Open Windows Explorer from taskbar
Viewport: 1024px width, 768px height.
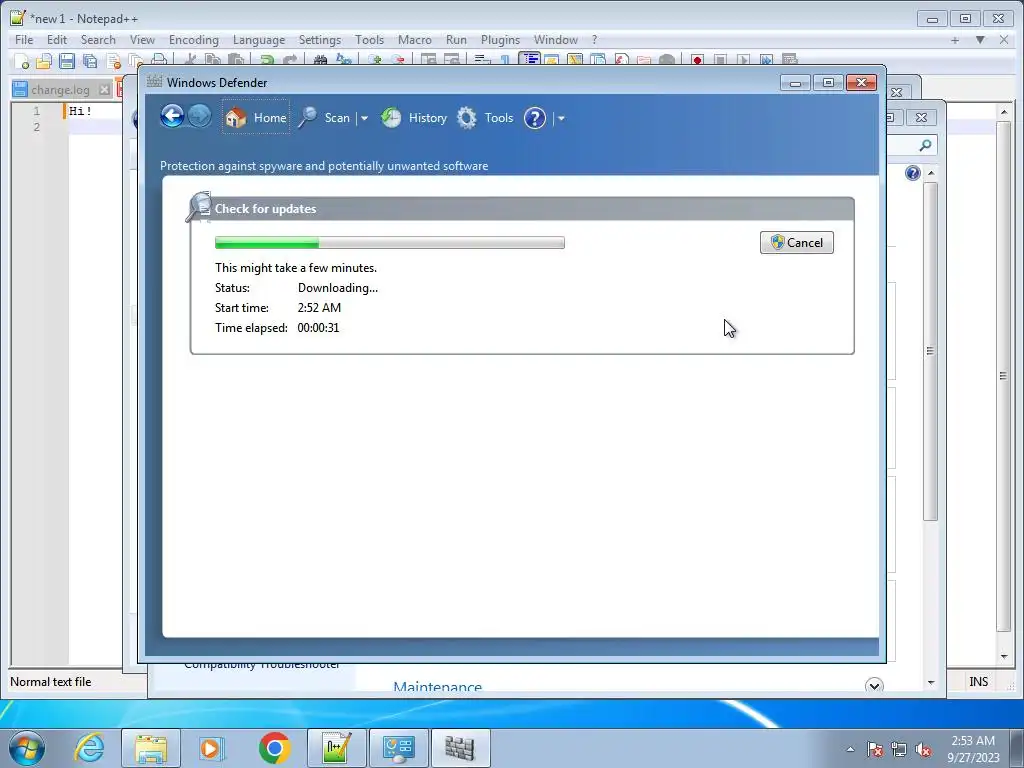[x=151, y=748]
